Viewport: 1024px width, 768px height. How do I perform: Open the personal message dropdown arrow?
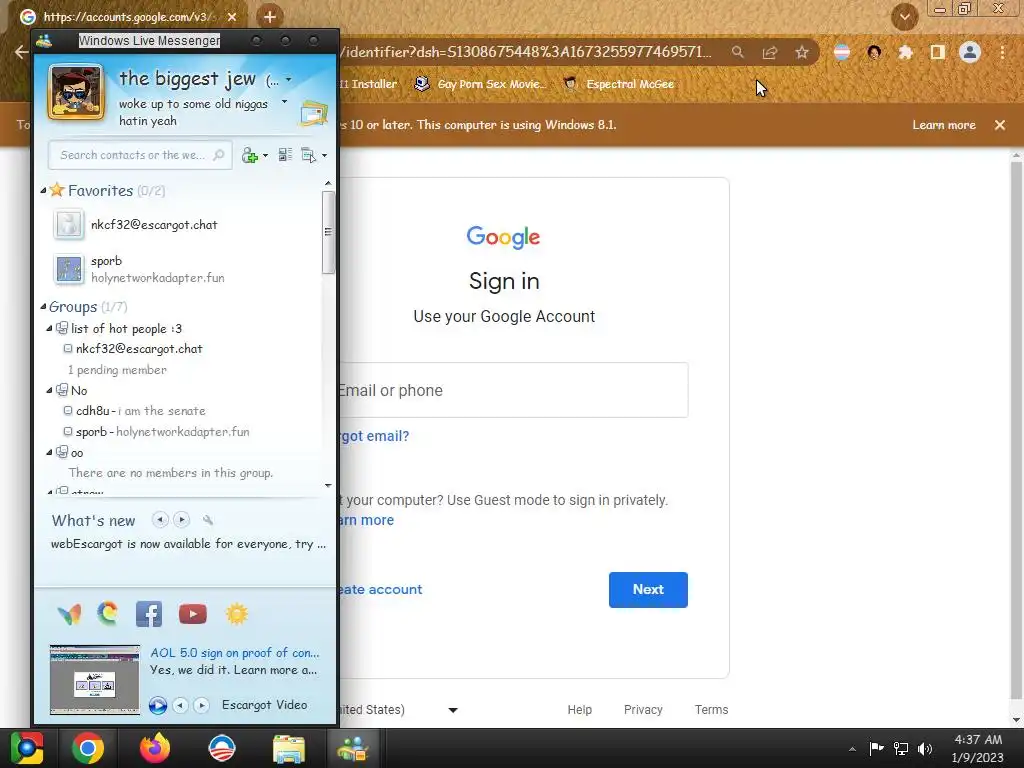point(284,102)
